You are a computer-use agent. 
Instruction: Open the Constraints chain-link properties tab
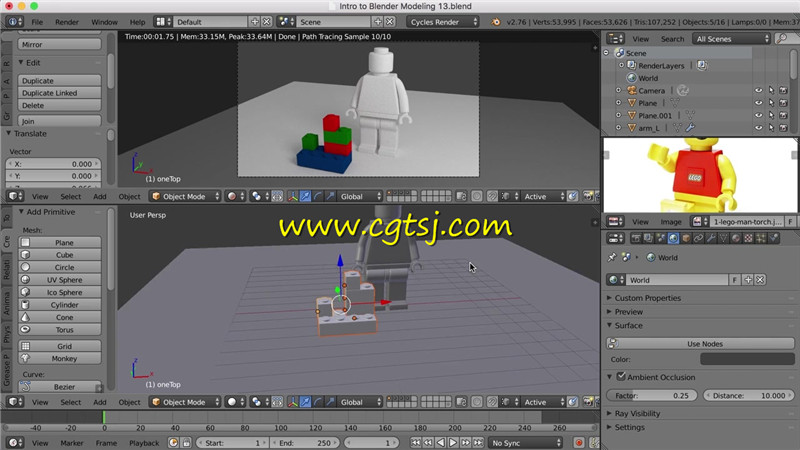(698, 238)
